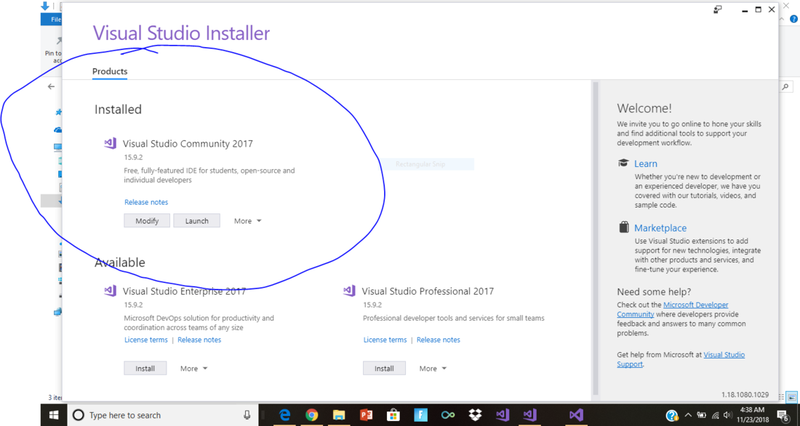Open License terms for Professional 2017
The image size is (800, 426).
point(385,340)
